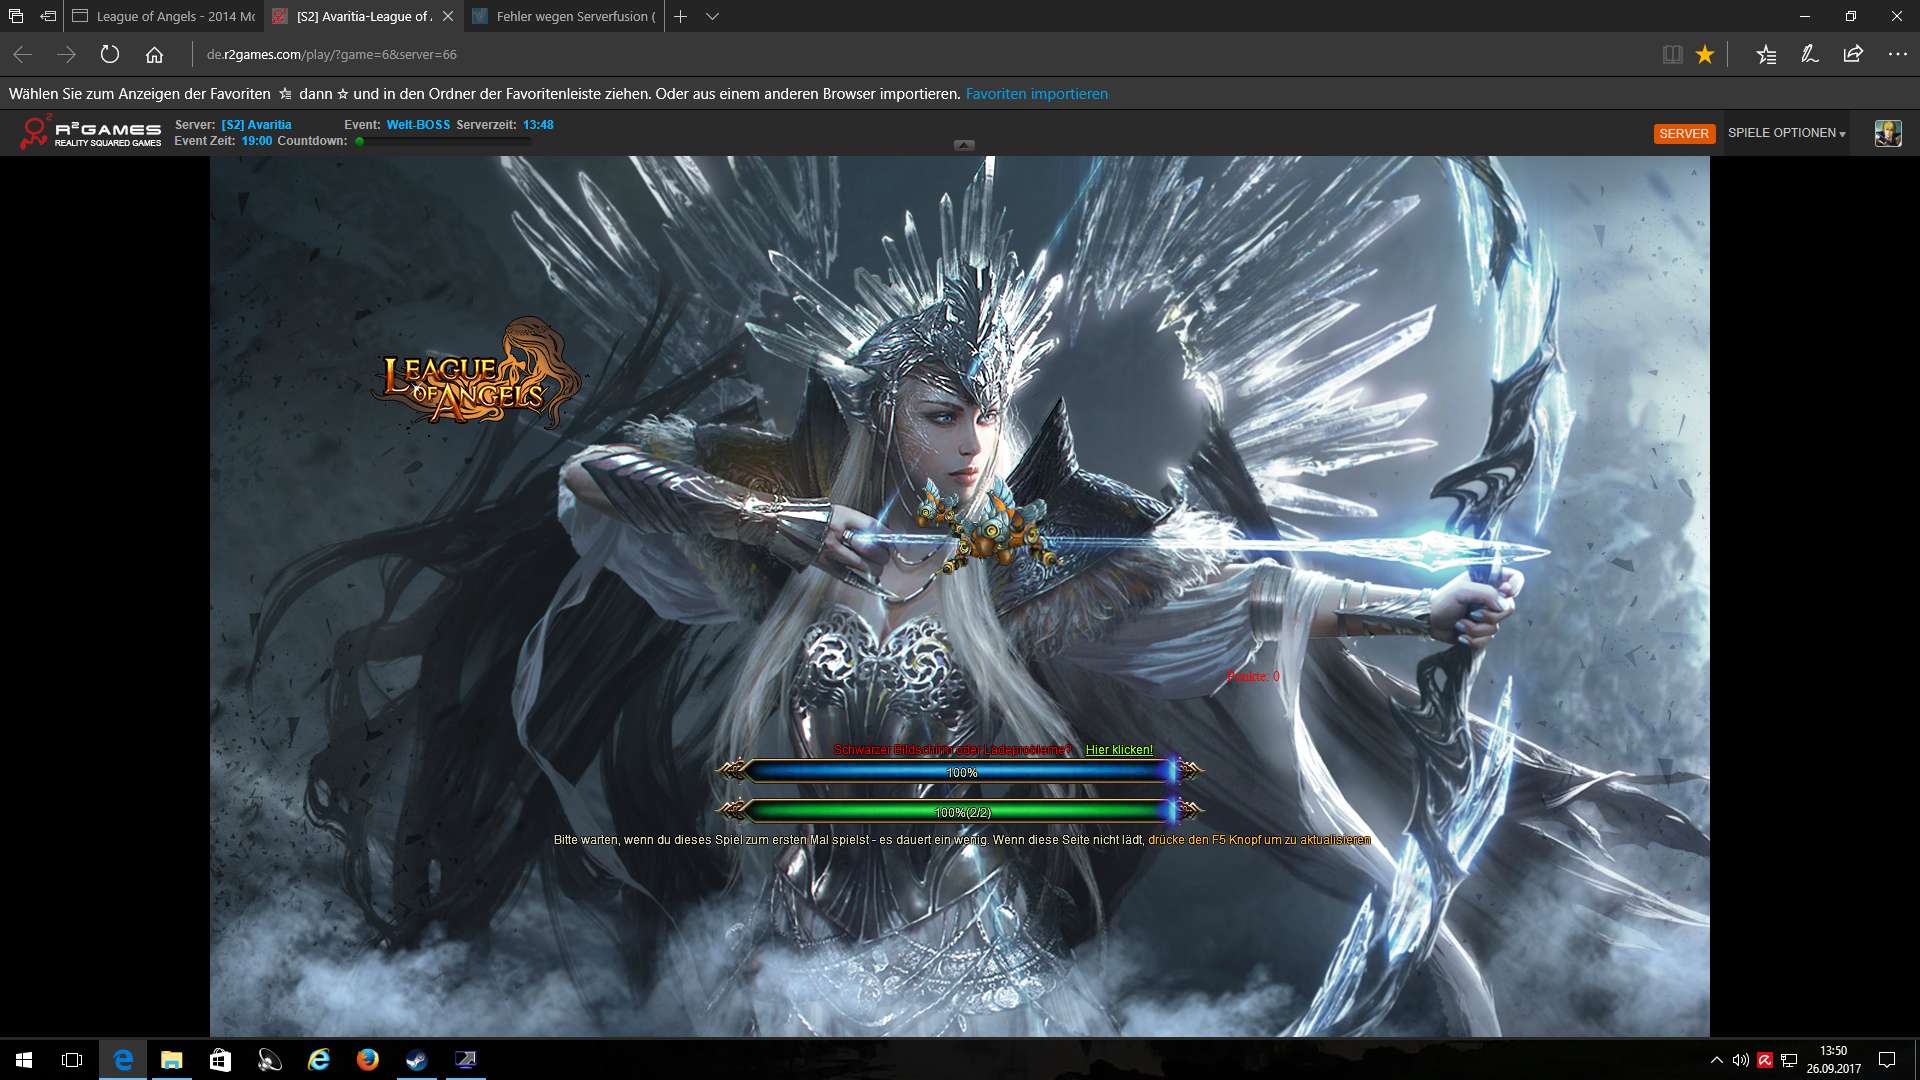Switch to the Fehler wegen Serverfusion tab

(564, 16)
